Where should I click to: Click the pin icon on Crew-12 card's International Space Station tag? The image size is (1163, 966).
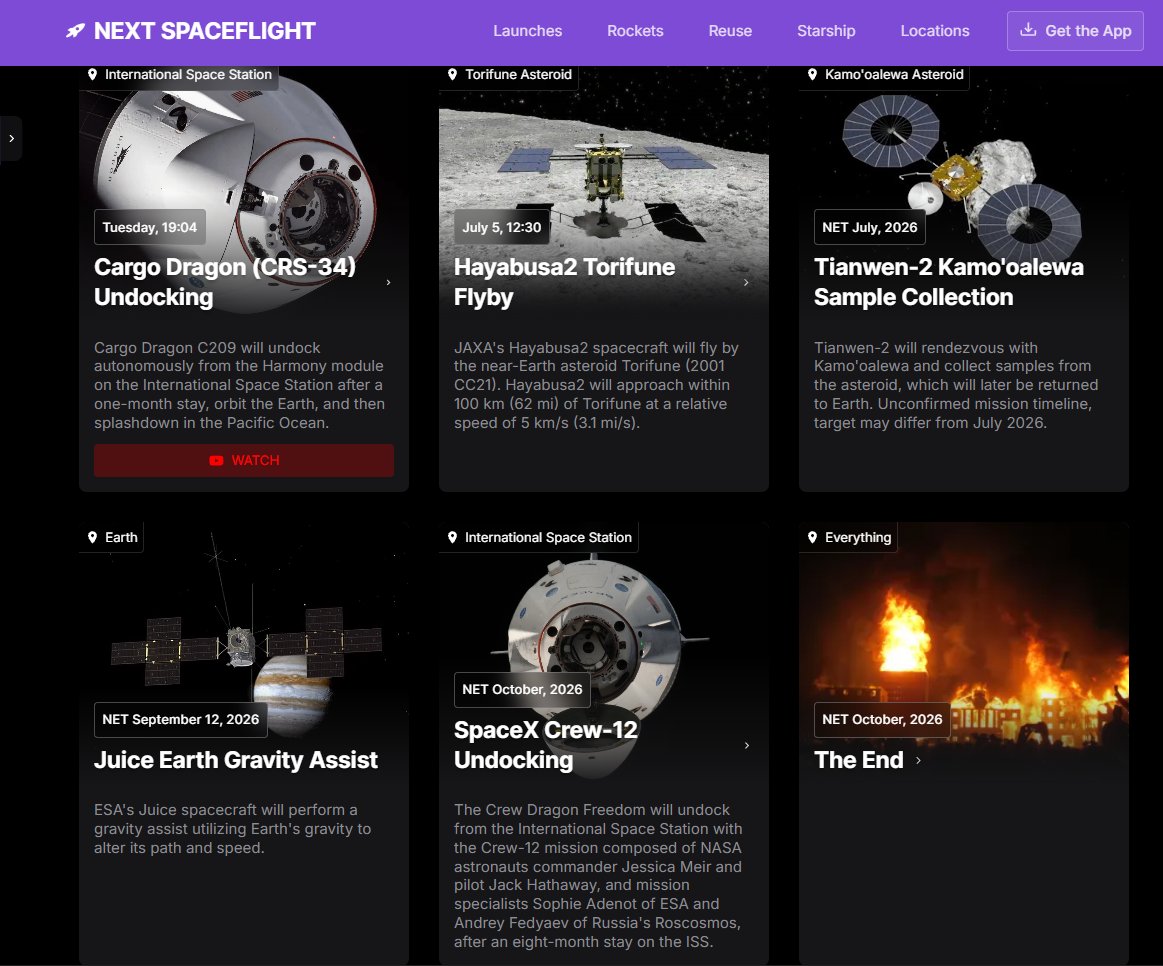452,537
